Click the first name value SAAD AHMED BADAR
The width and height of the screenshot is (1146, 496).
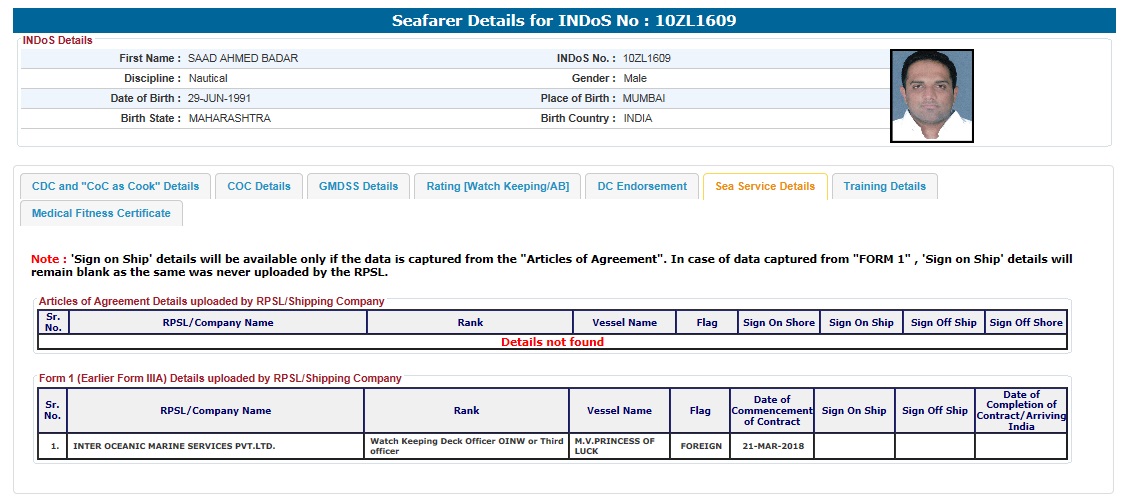pyautogui.click(x=243, y=58)
